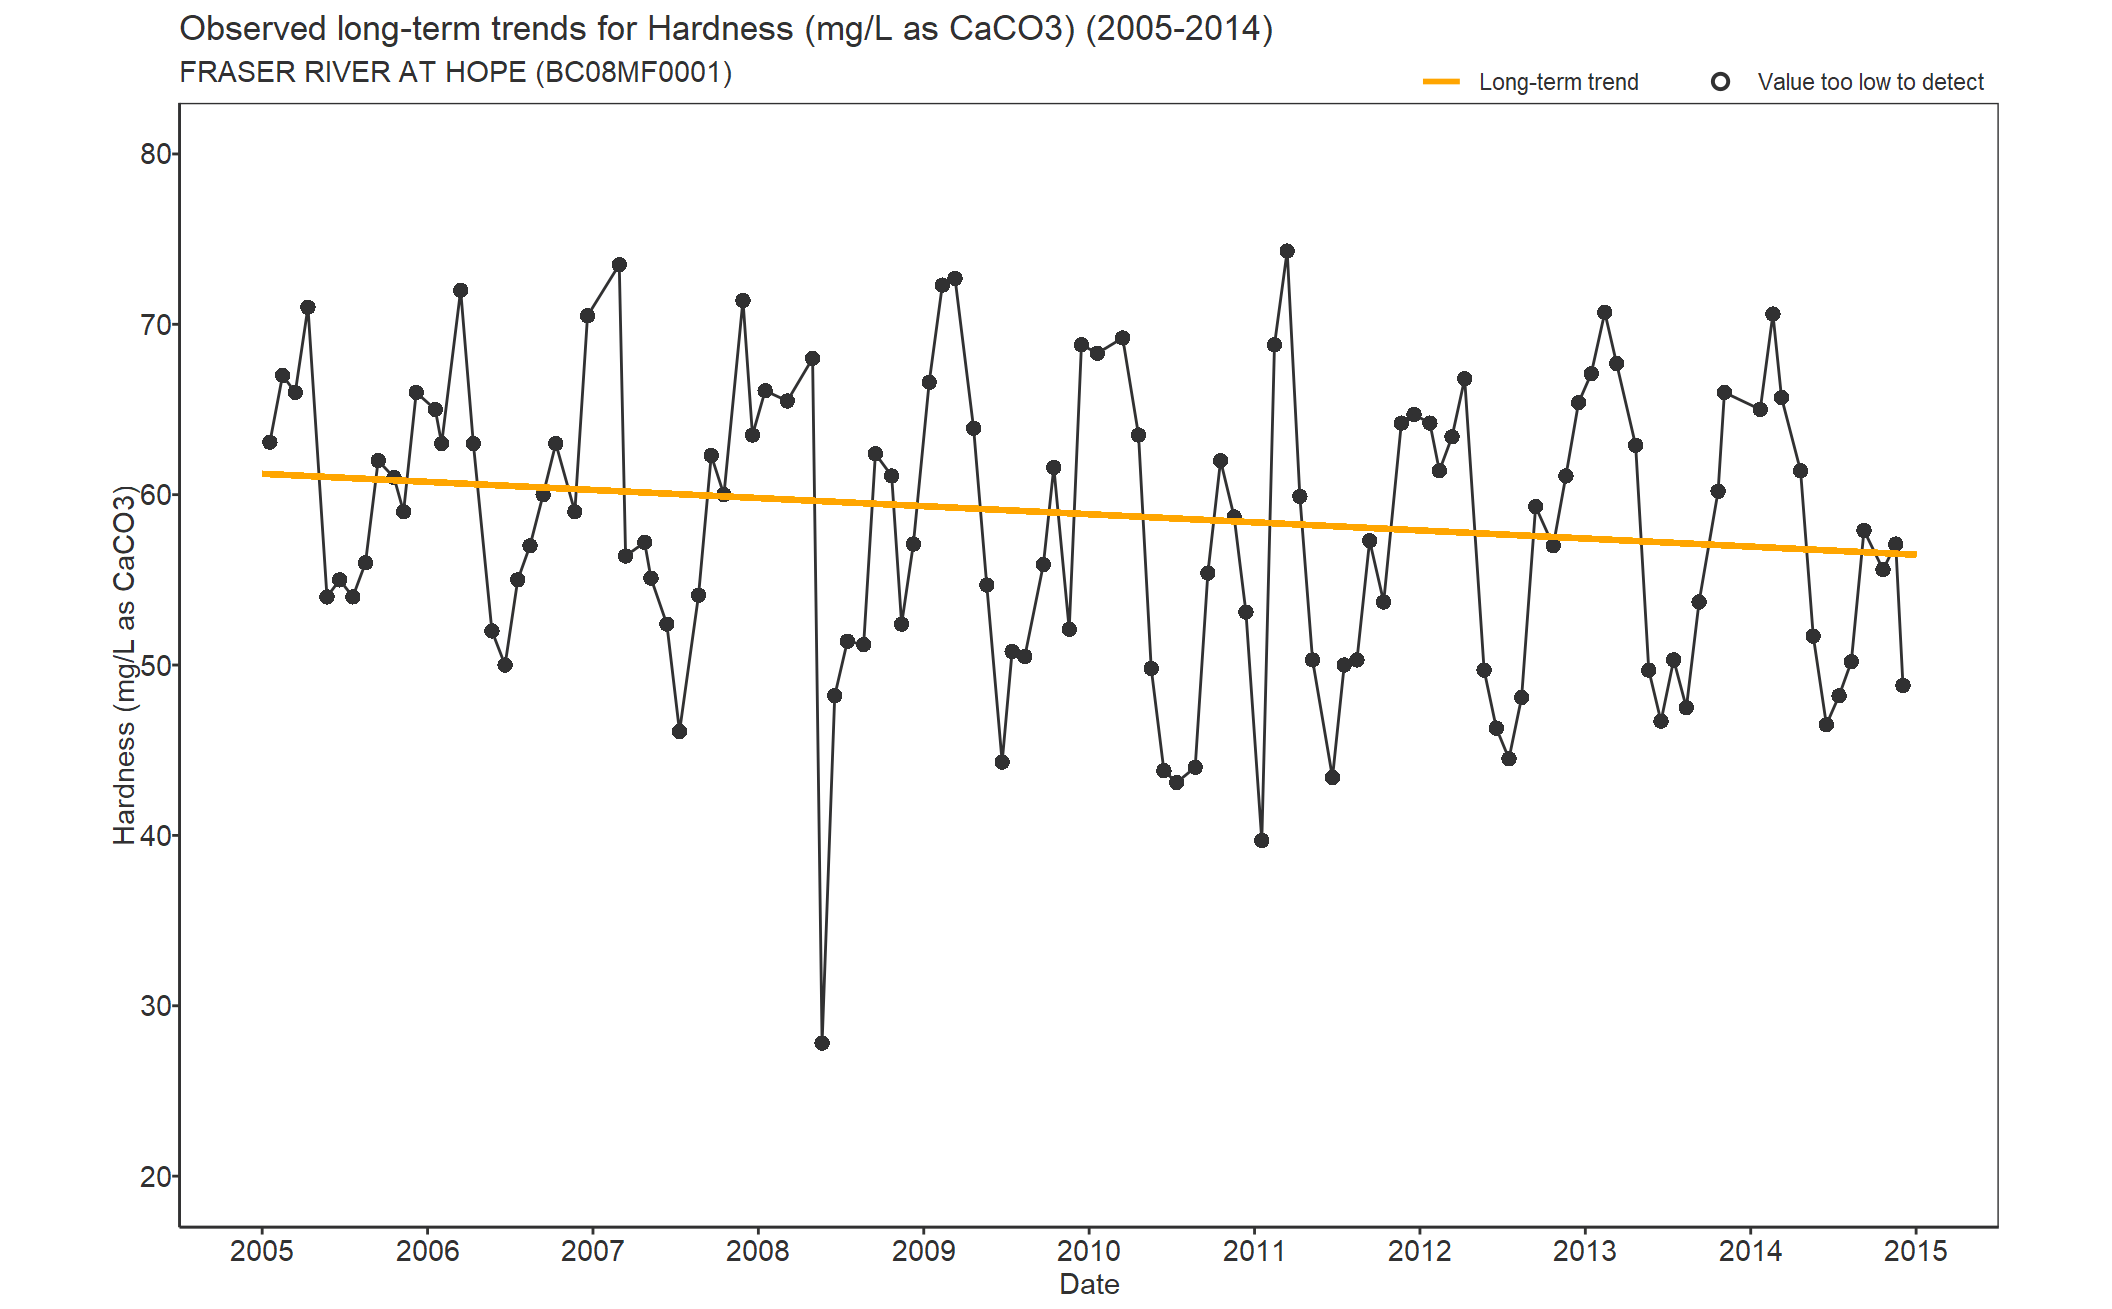Select the subtitle FRASER RIVER AT HOPE (BC08MF0001)
Viewport: 2112px width, 1309px height.
point(456,73)
